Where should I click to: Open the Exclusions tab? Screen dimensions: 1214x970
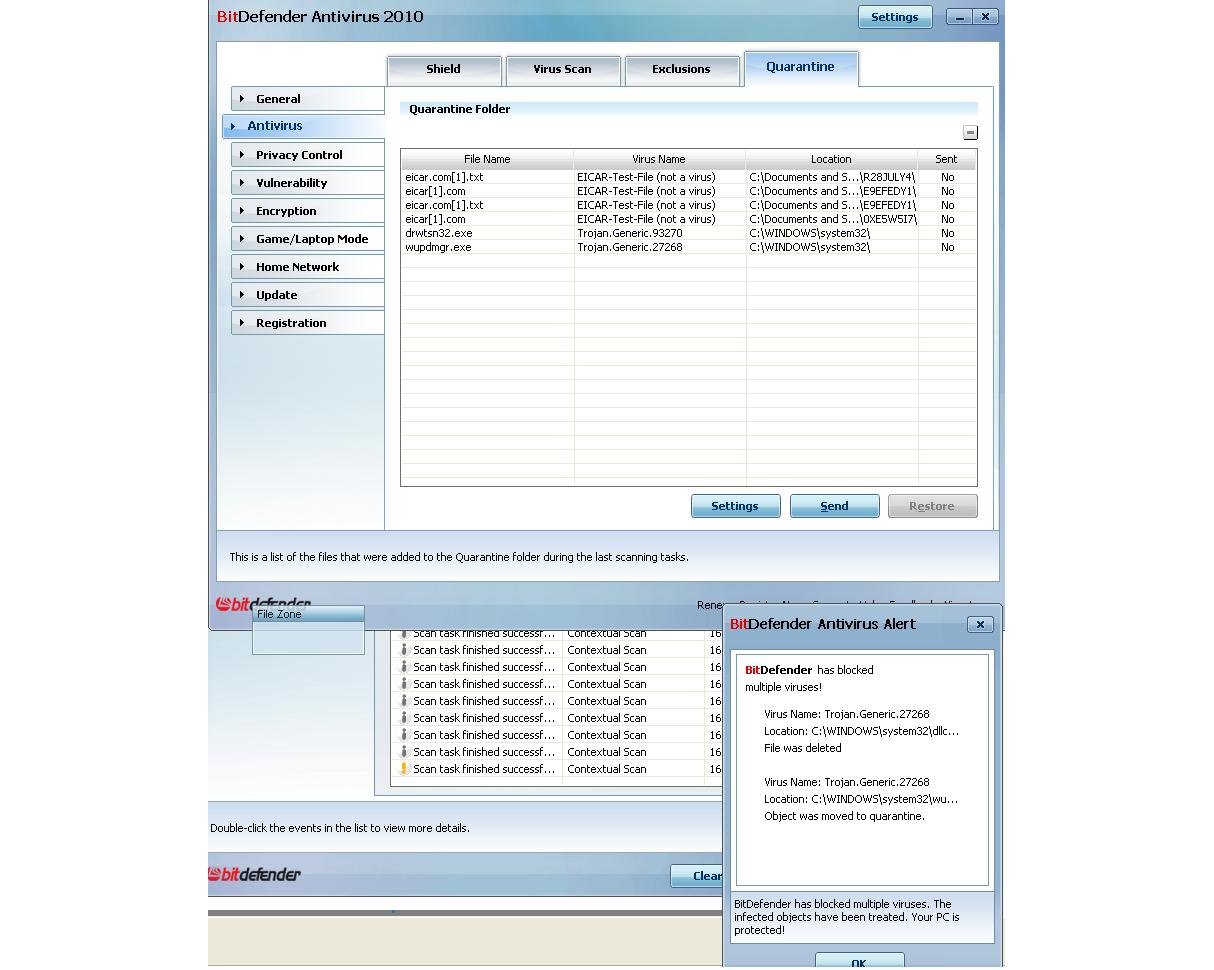681,70
